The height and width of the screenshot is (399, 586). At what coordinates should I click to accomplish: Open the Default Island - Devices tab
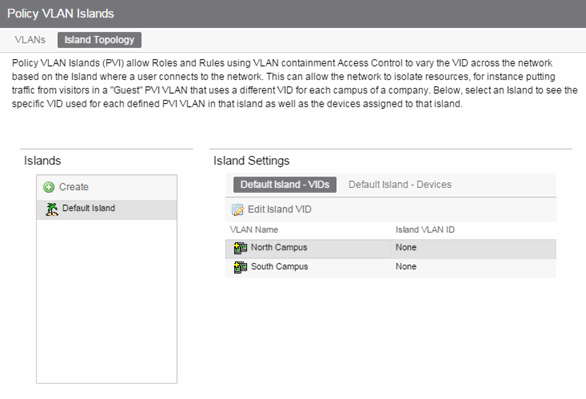(400, 185)
